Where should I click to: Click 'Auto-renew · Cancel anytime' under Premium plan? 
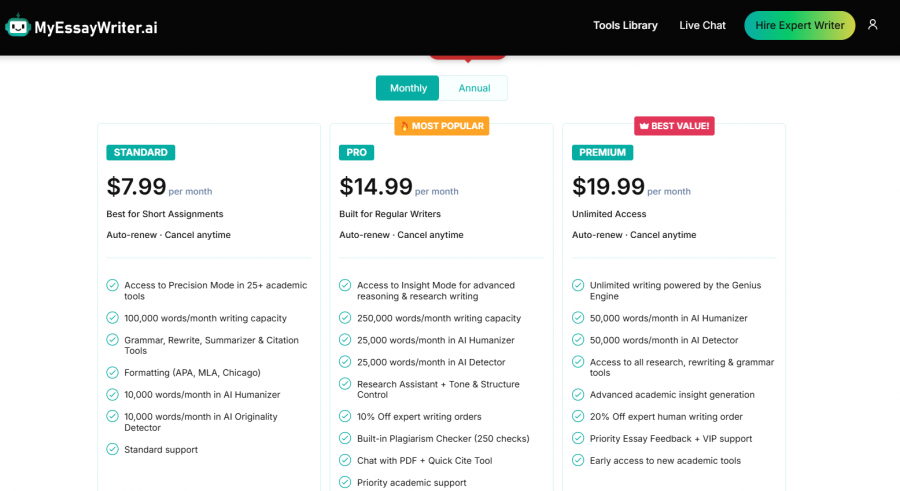pos(634,235)
